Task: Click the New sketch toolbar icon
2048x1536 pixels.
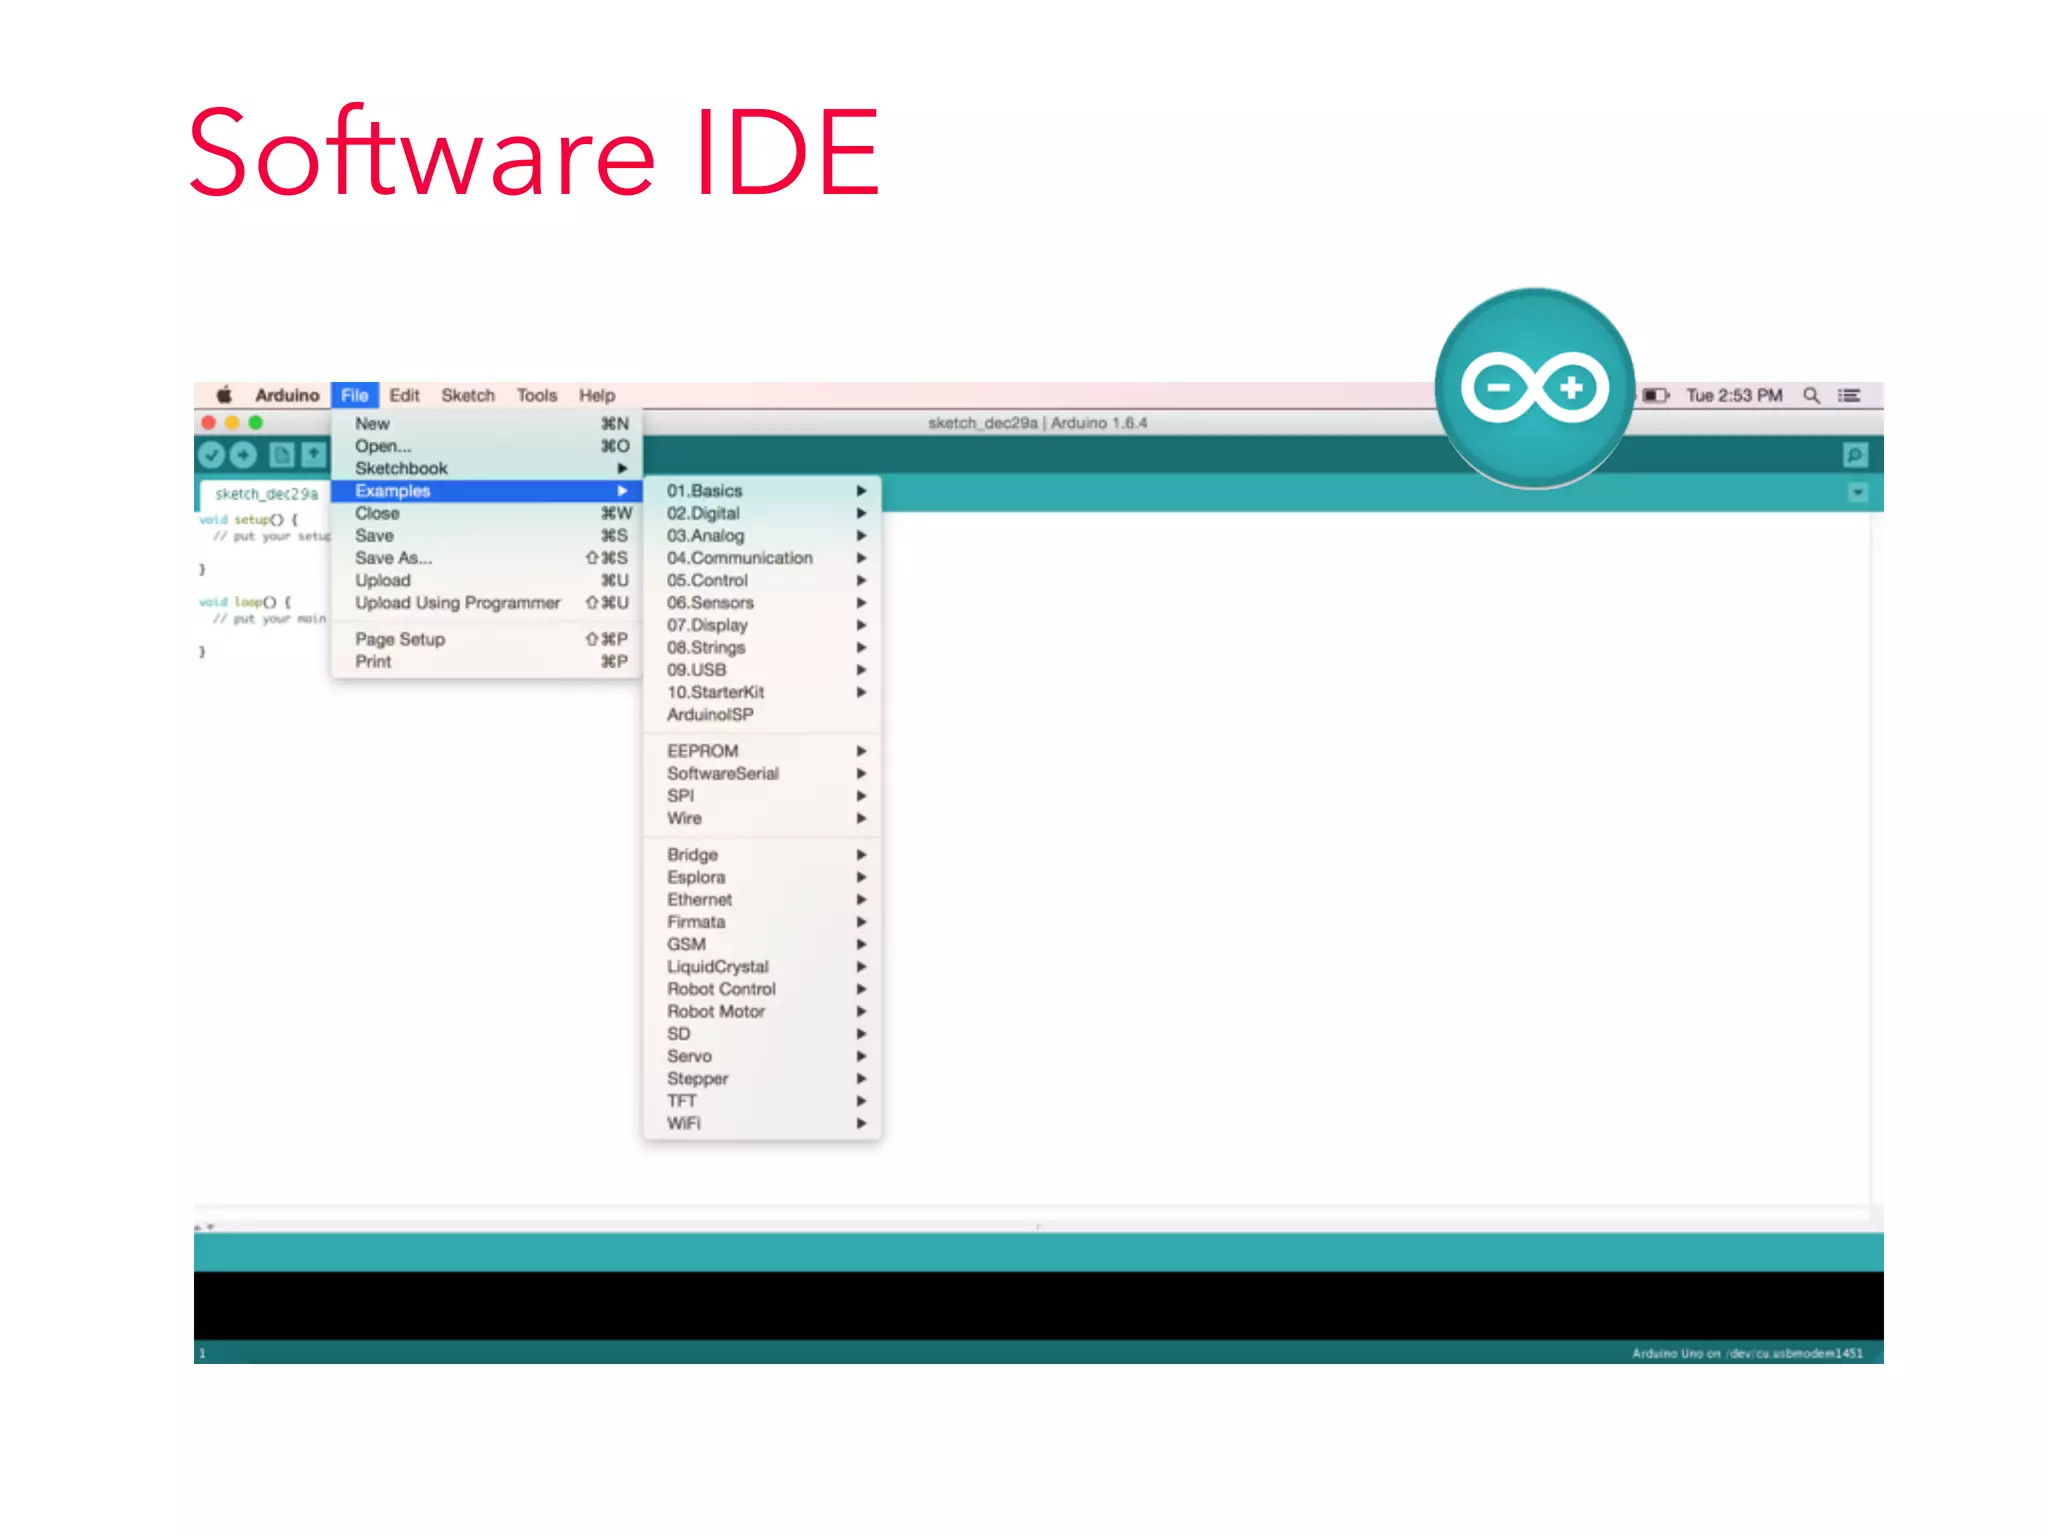Action: [282, 456]
